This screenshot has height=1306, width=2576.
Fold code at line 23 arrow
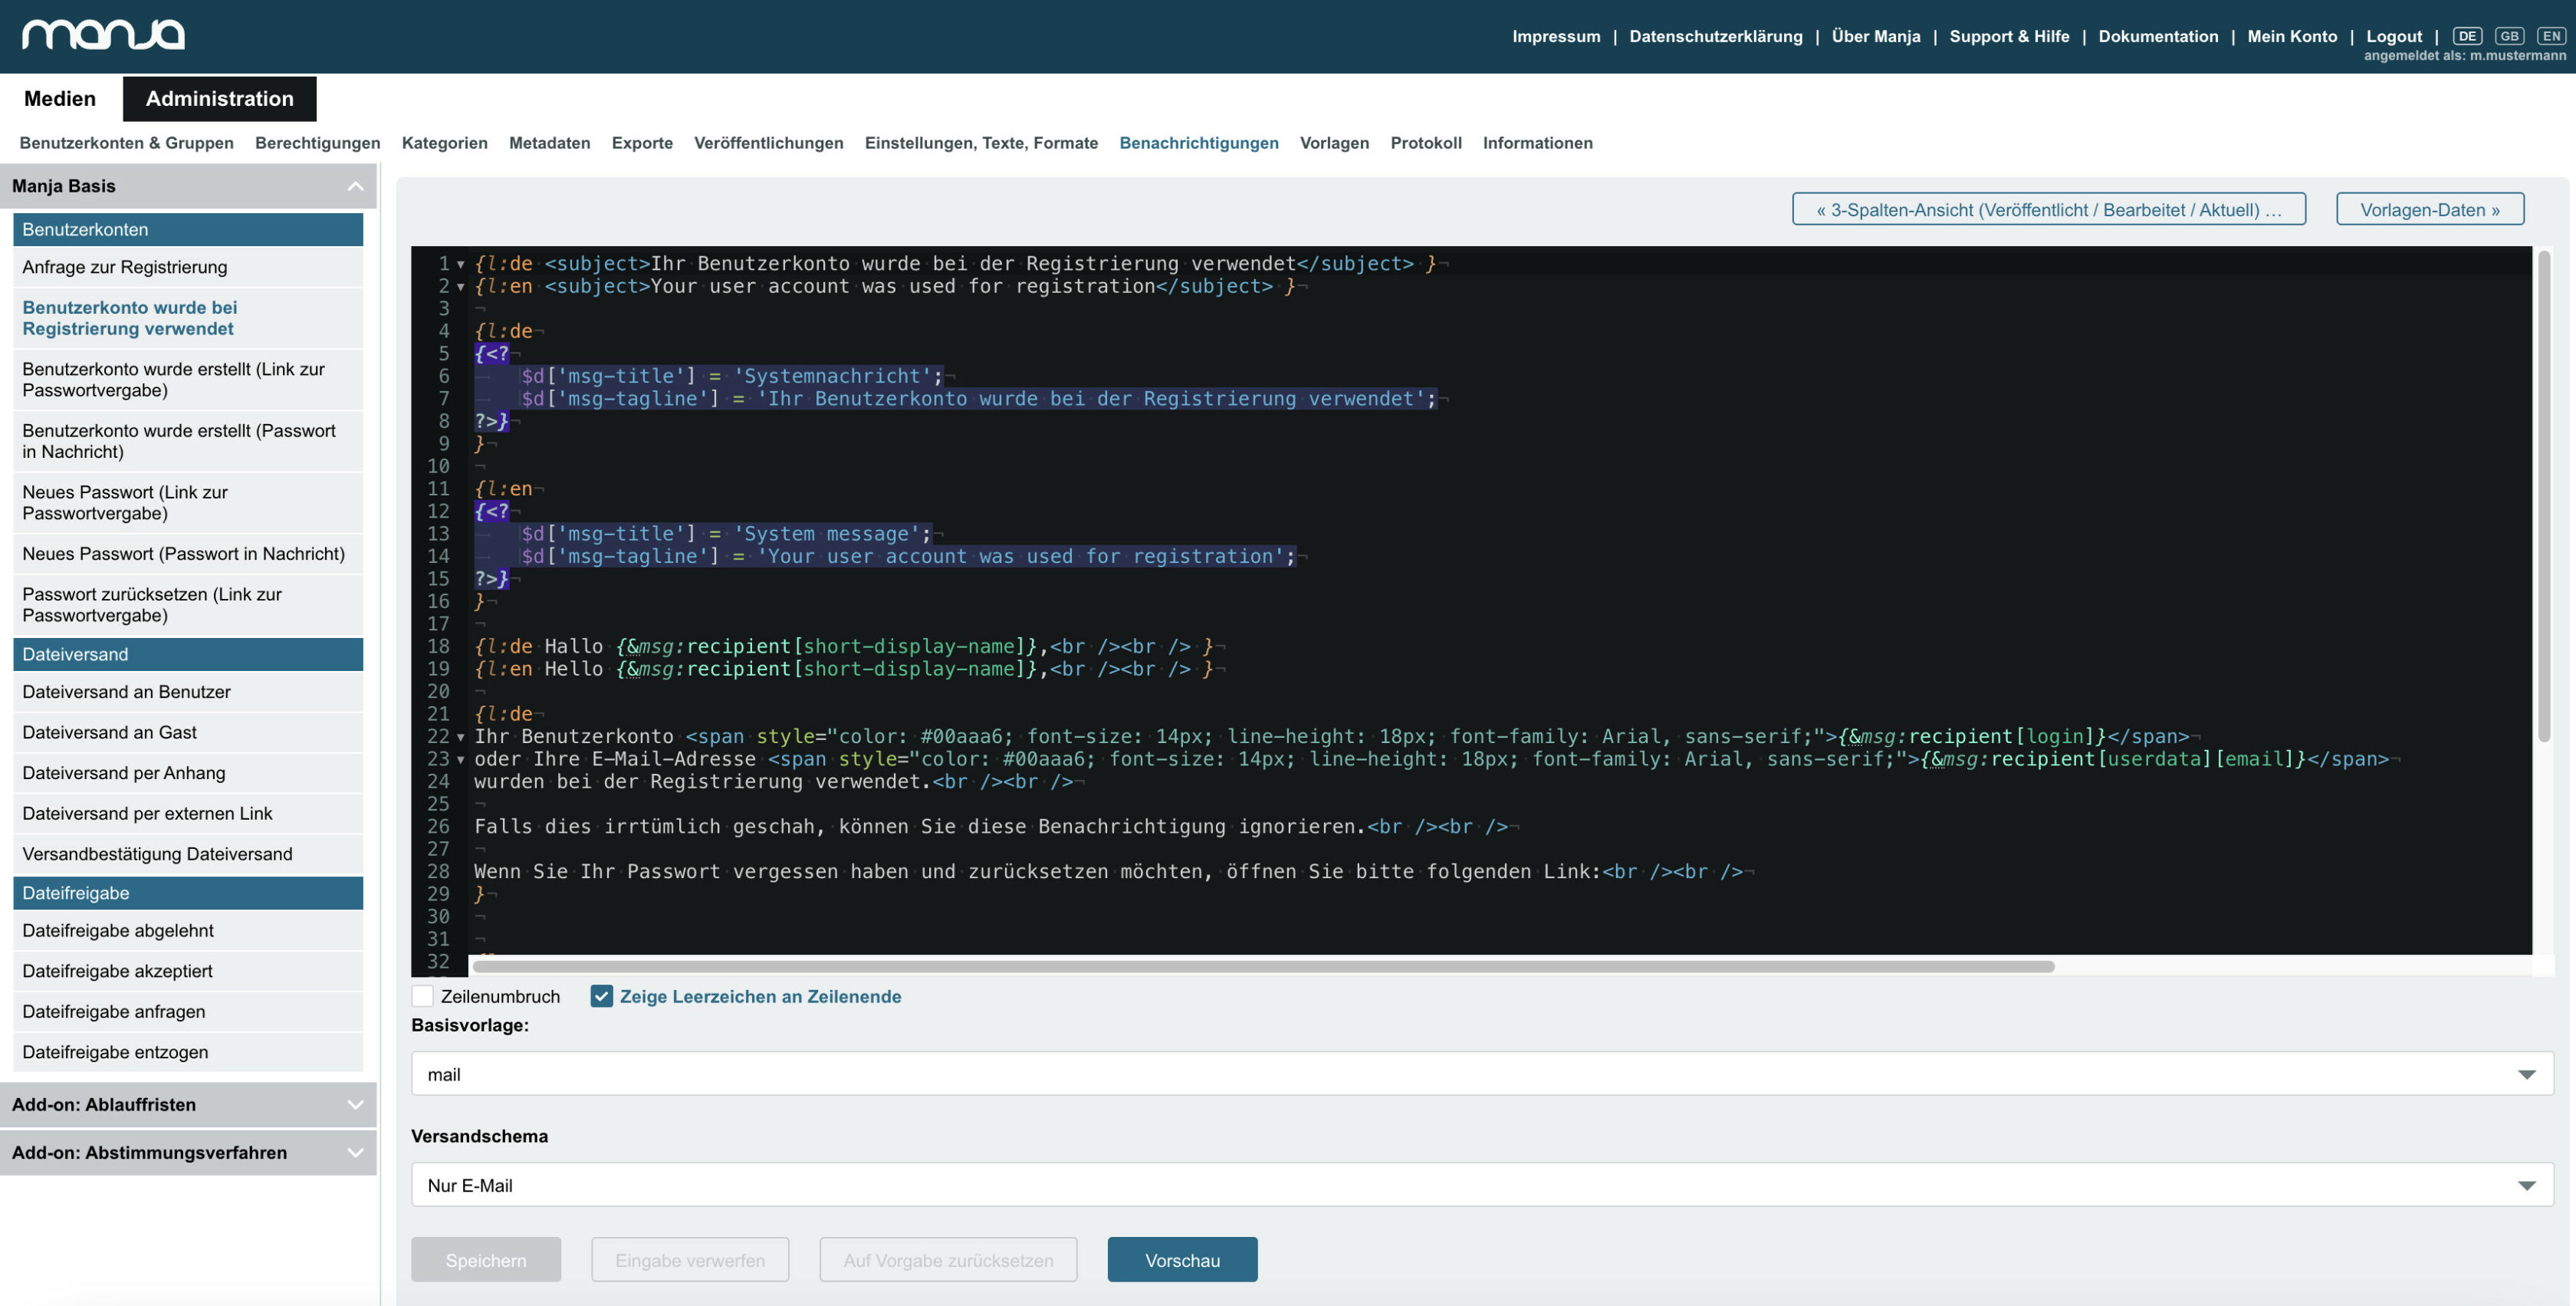coord(461,760)
